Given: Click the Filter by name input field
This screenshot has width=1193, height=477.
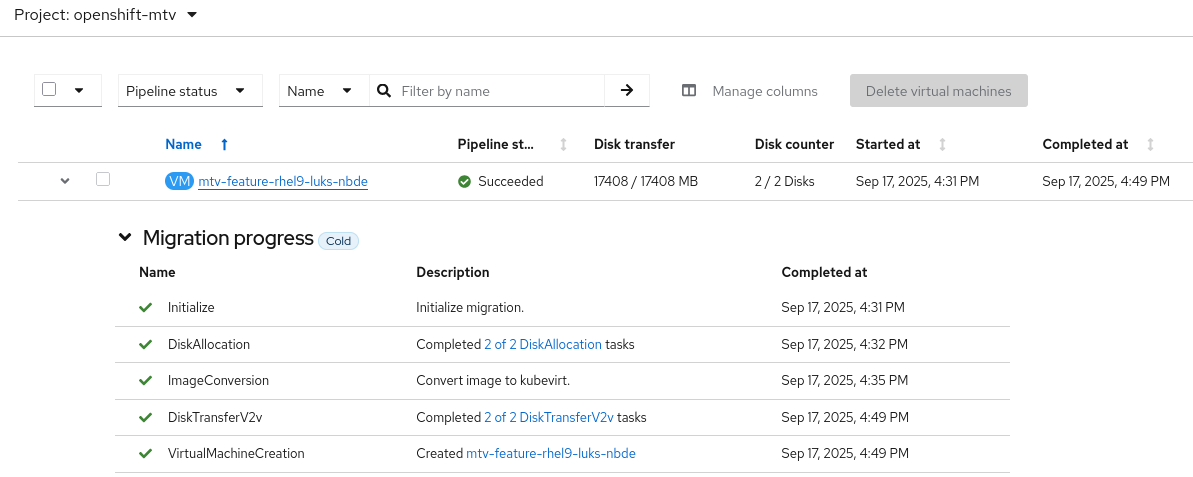Looking at the screenshot, I should (x=497, y=91).
